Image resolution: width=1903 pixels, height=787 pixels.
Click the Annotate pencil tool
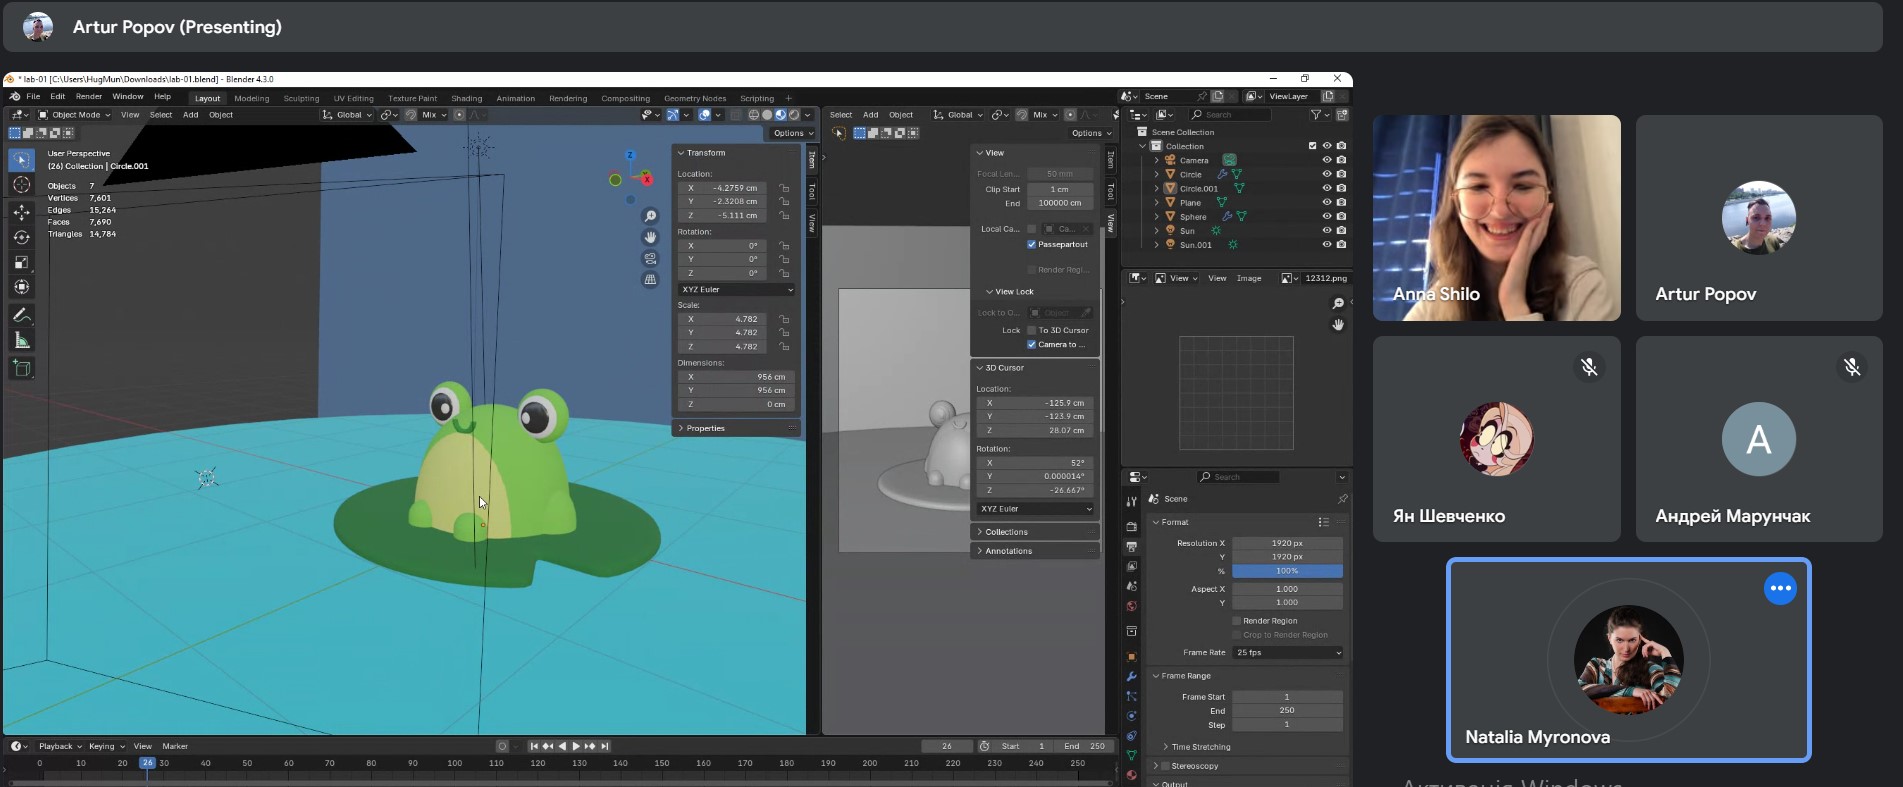click(21, 315)
